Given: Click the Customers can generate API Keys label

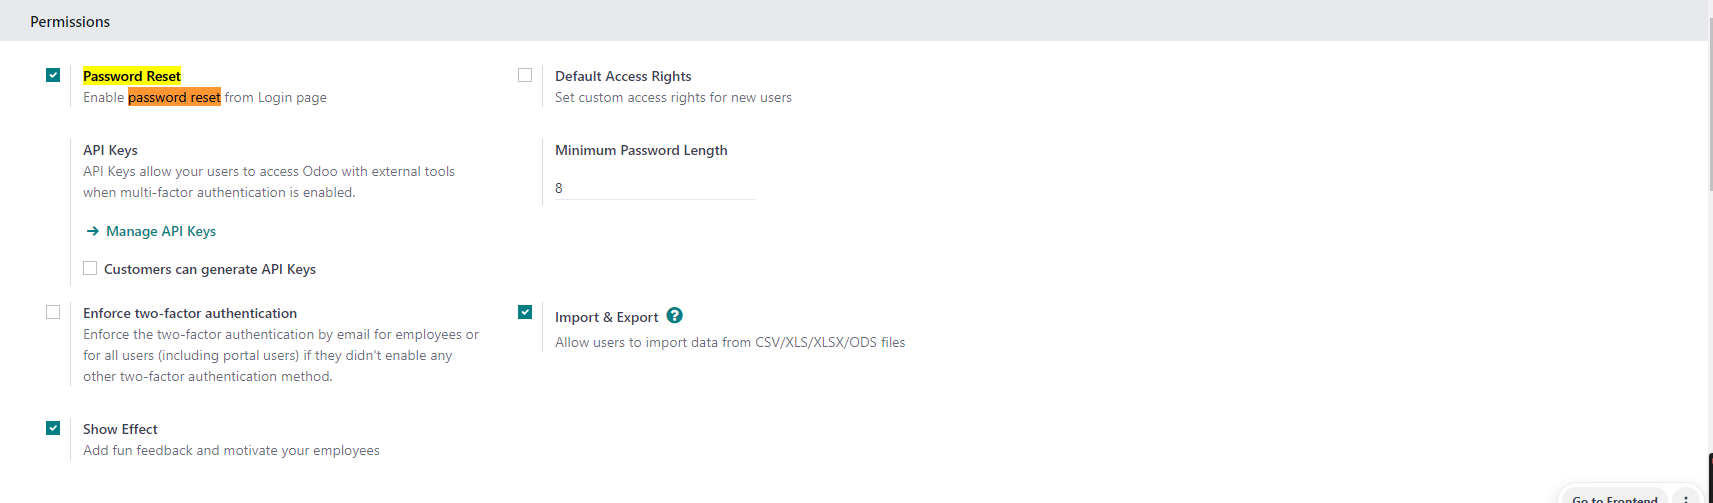Looking at the screenshot, I should point(210,269).
